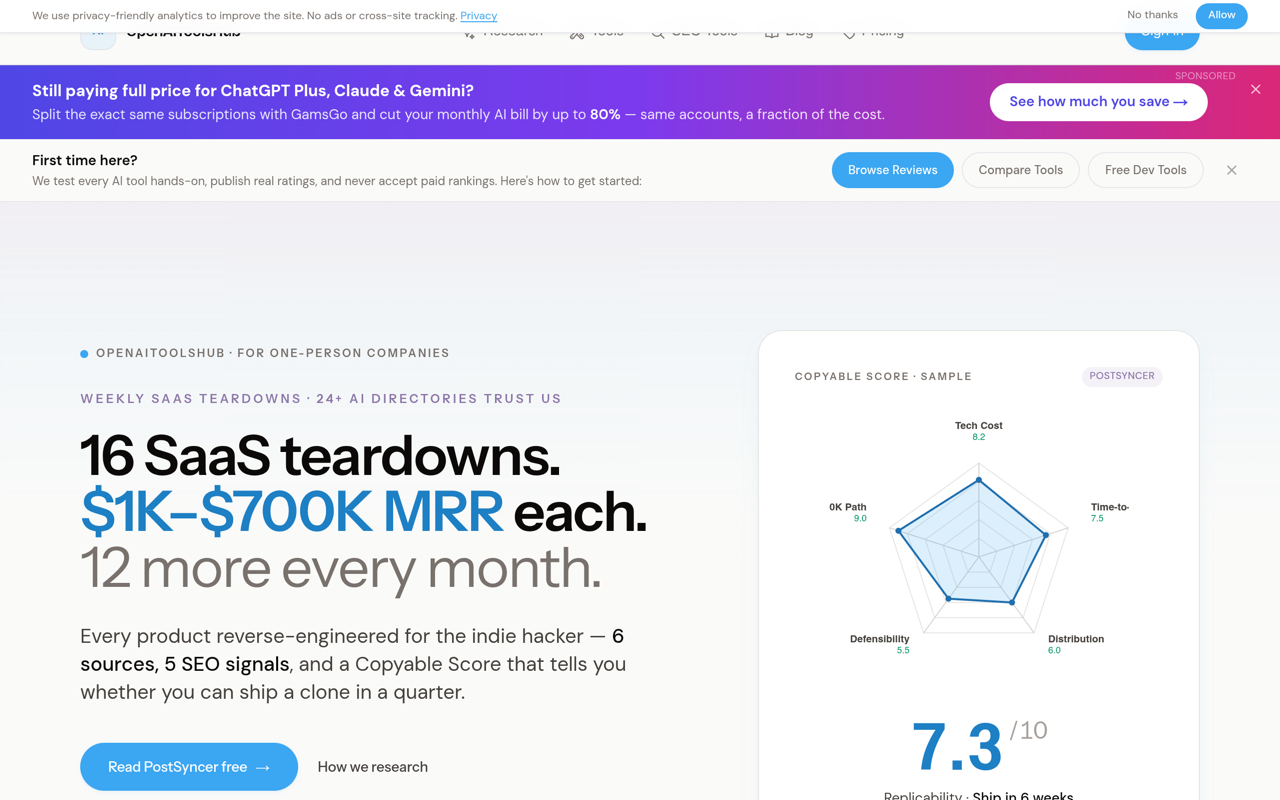Click 'COPYABLE SCORE · SAMPLE' card title
The height and width of the screenshot is (800, 1280).
click(883, 377)
